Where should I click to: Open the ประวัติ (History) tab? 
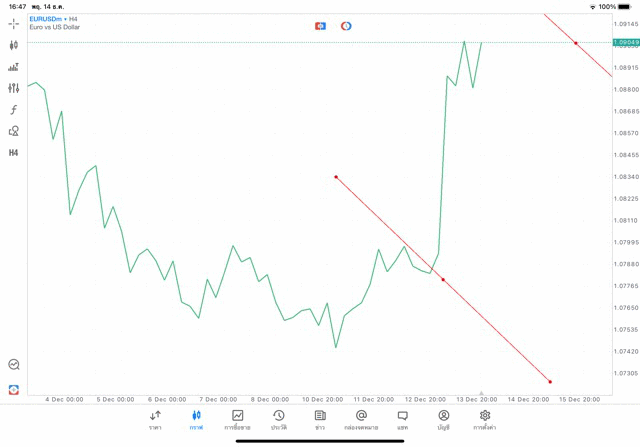[278, 420]
